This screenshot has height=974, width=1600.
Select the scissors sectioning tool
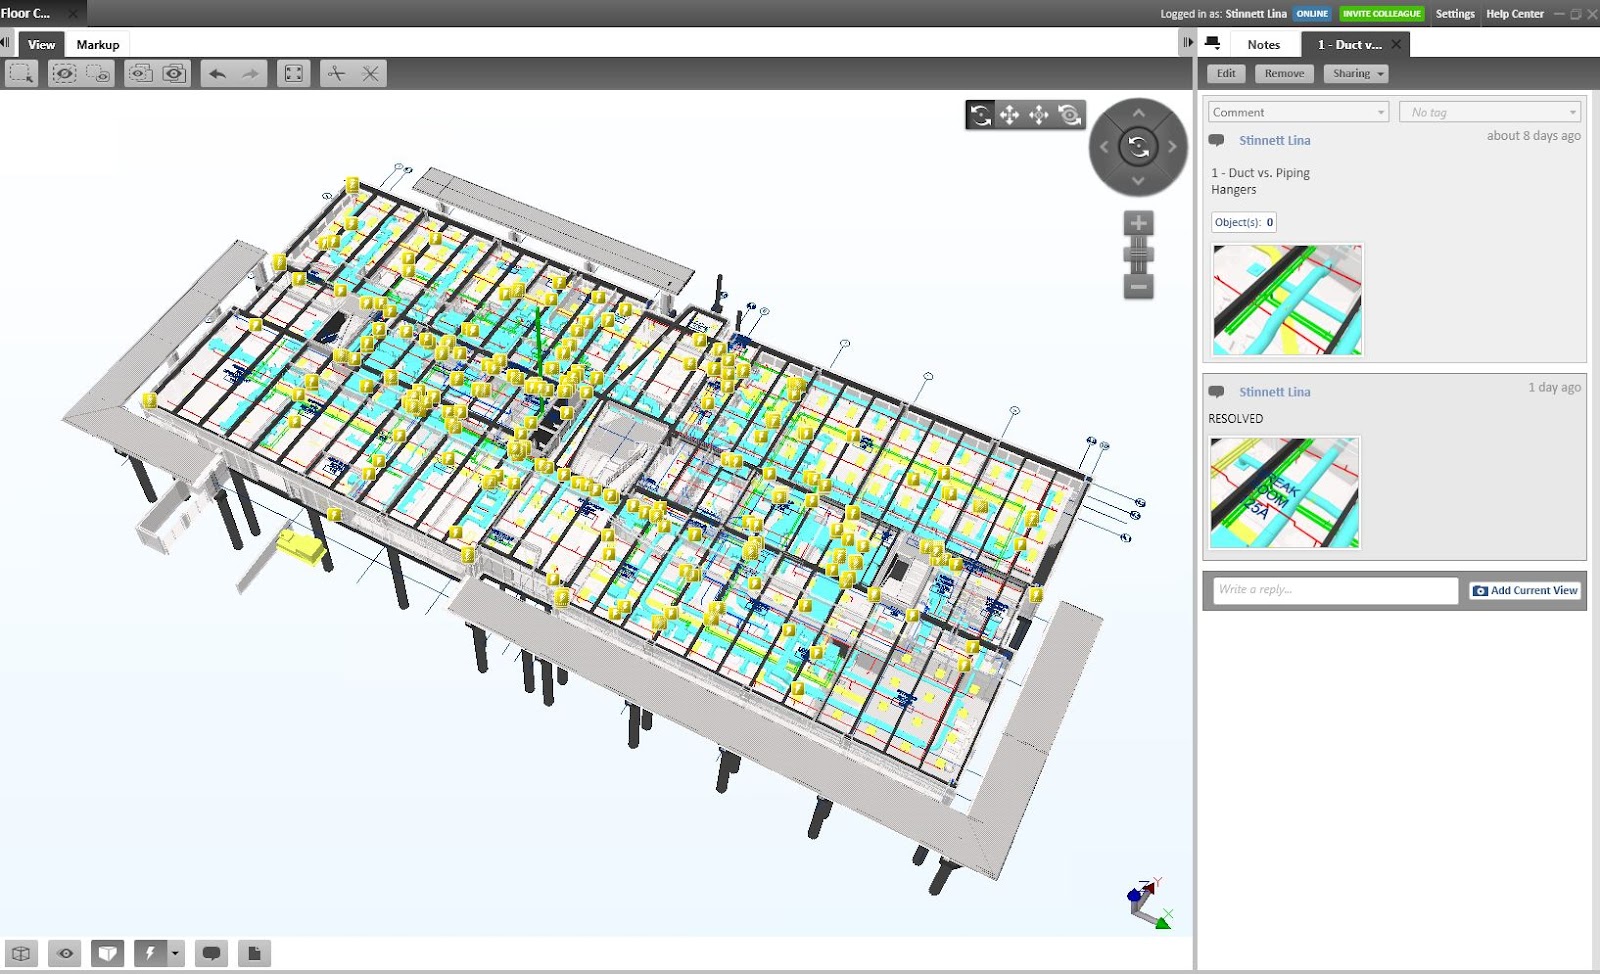337,73
